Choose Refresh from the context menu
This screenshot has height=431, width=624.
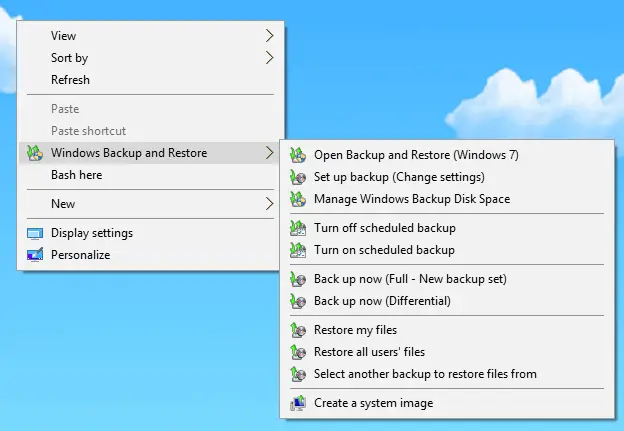[149, 80]
